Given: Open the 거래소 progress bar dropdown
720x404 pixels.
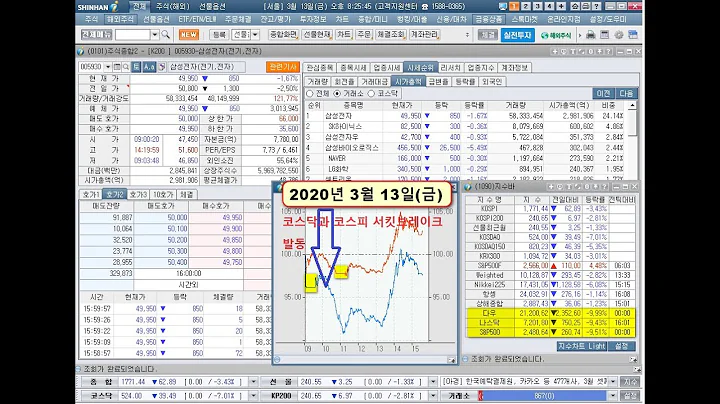Looking at the screenshot, I should tap(613, 395).
